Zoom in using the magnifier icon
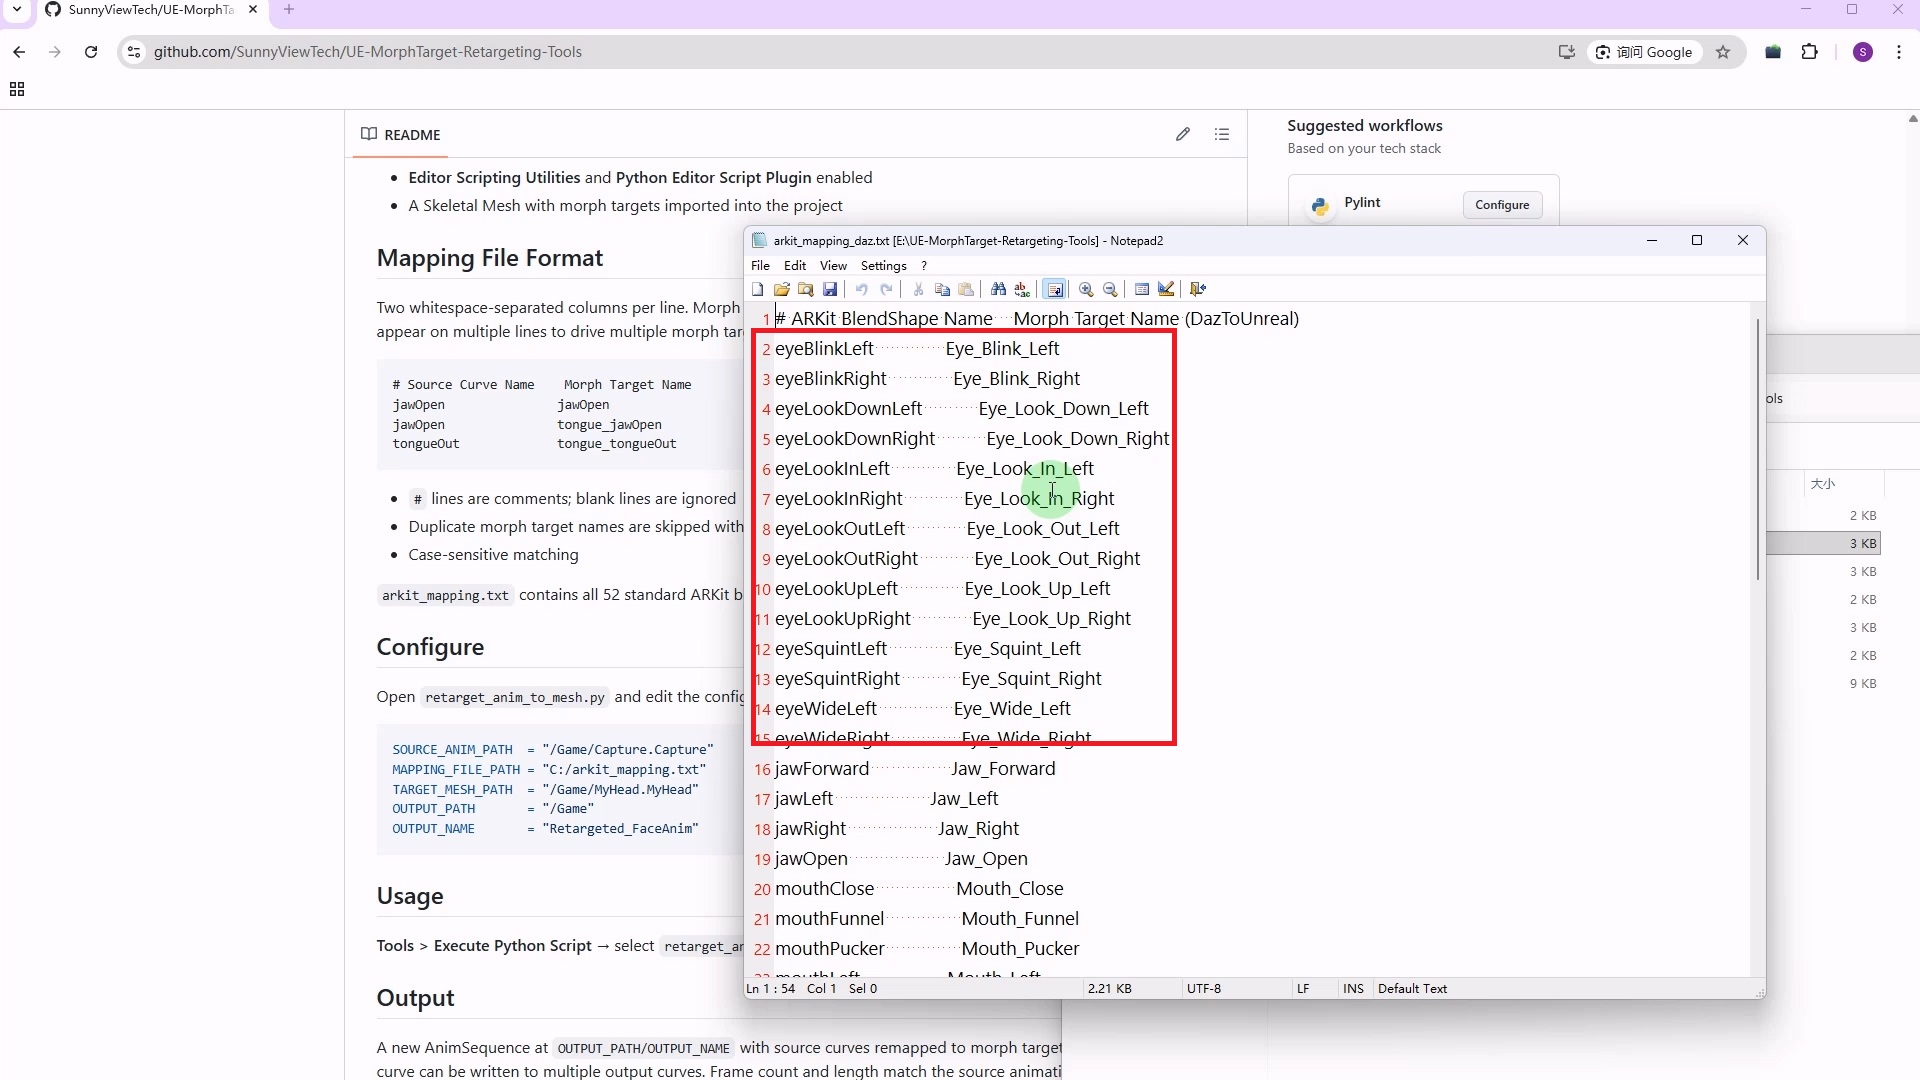 click(x=1086, y=289)
